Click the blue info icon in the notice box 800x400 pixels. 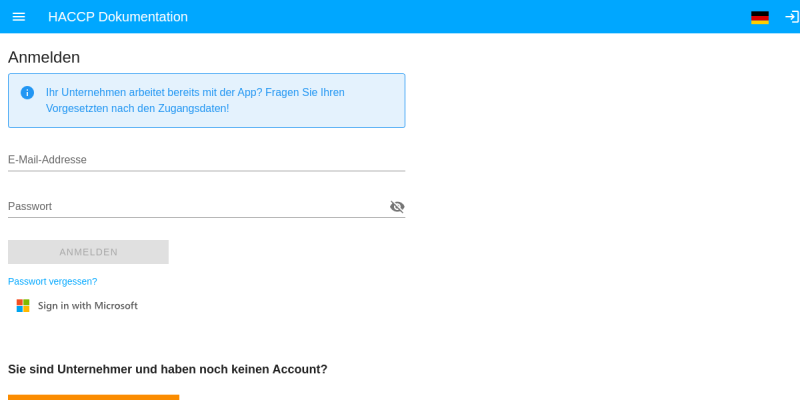27,93
